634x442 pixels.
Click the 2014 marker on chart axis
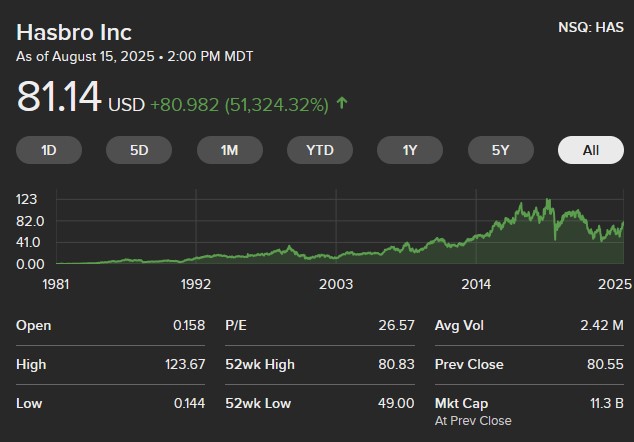[476, 284]
